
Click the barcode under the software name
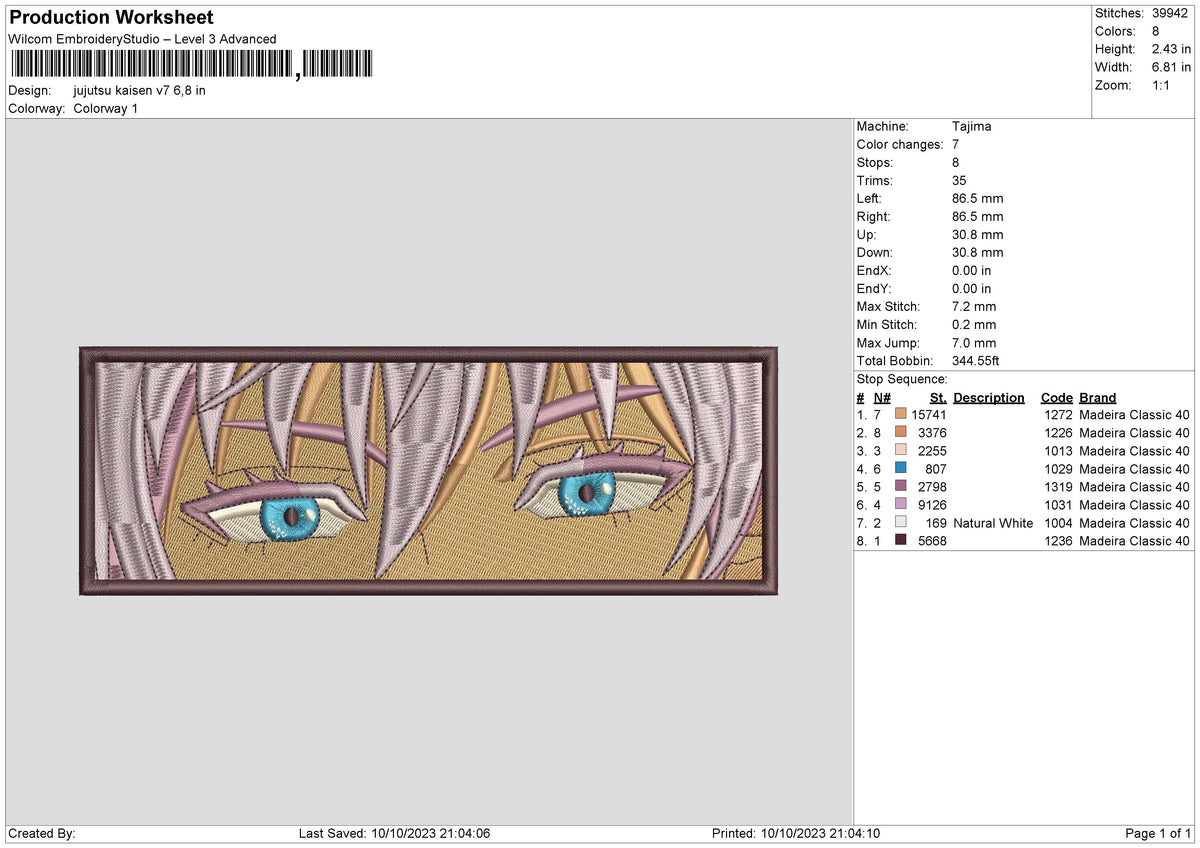[191, 65]
